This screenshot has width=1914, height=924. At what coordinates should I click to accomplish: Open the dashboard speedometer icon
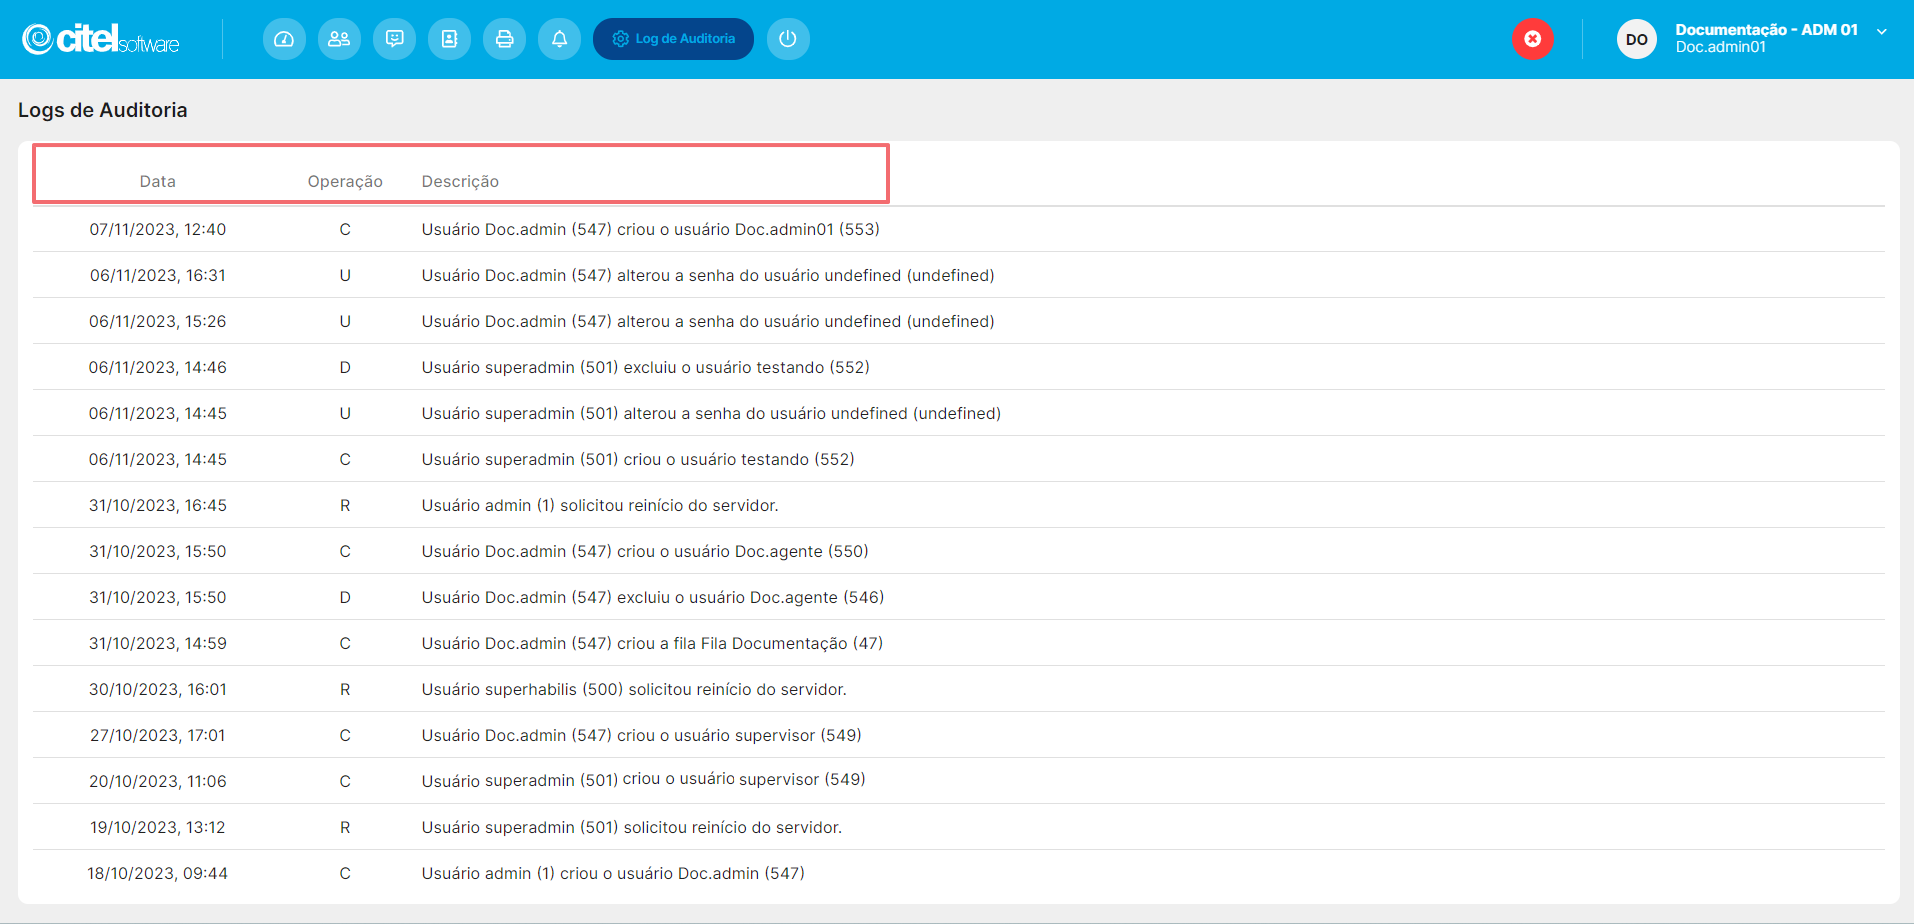[284, 39]
